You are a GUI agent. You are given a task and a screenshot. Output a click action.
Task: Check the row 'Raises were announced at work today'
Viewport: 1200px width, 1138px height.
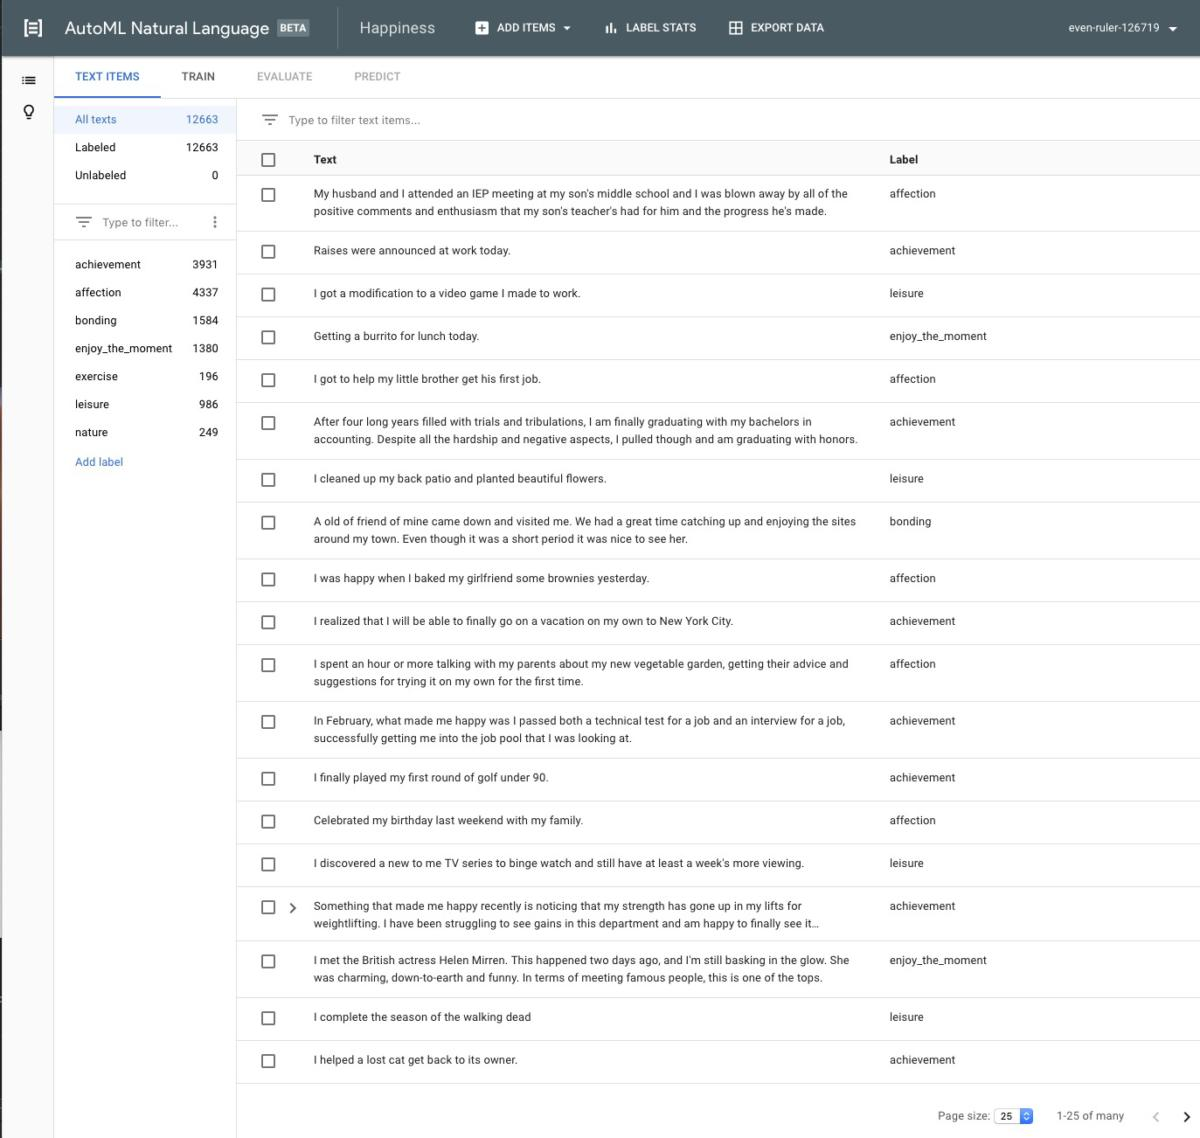click(x=268, y=252)
